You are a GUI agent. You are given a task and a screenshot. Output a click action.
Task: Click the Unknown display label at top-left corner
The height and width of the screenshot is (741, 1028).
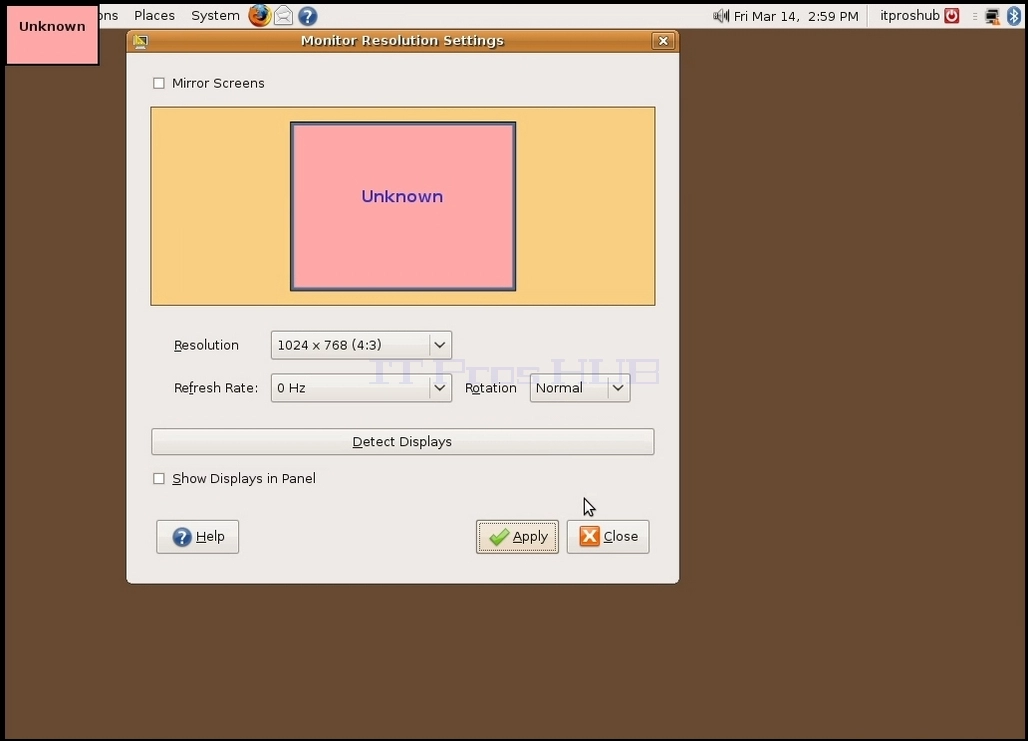(52, 35)
